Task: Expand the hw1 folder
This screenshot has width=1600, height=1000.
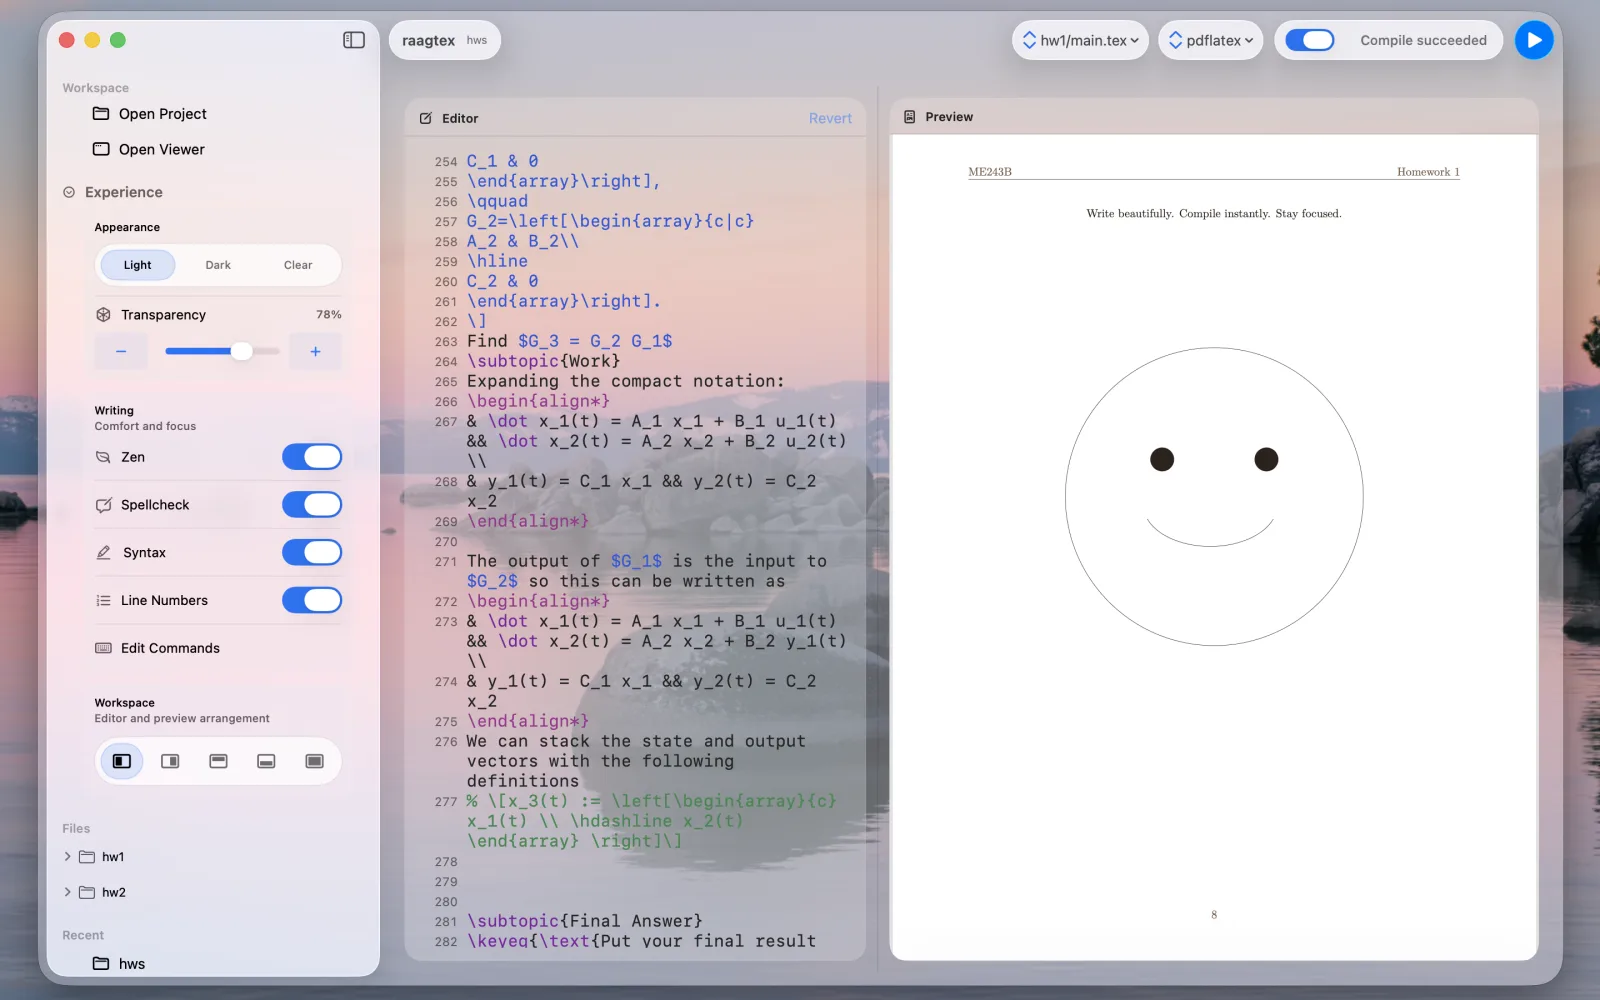Action: 67,857
